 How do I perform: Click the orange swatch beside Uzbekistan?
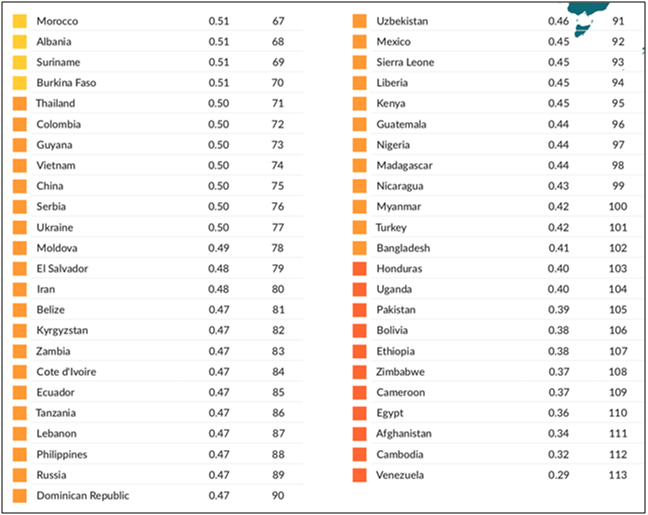click(359, 21)
